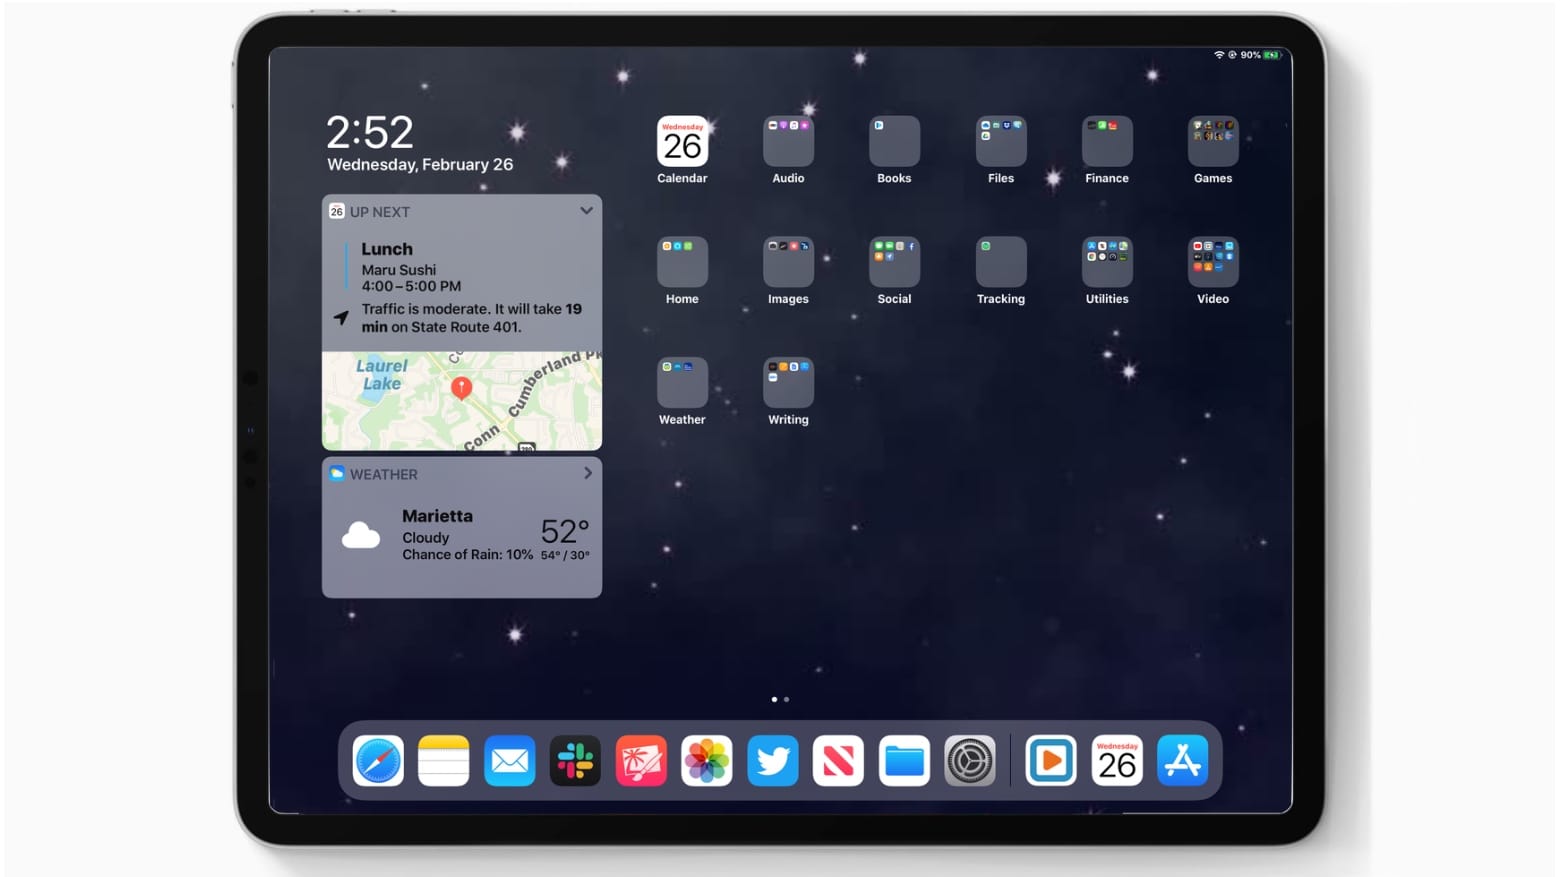
Task: Open the Photos app
Action: (x=706, y=760)
